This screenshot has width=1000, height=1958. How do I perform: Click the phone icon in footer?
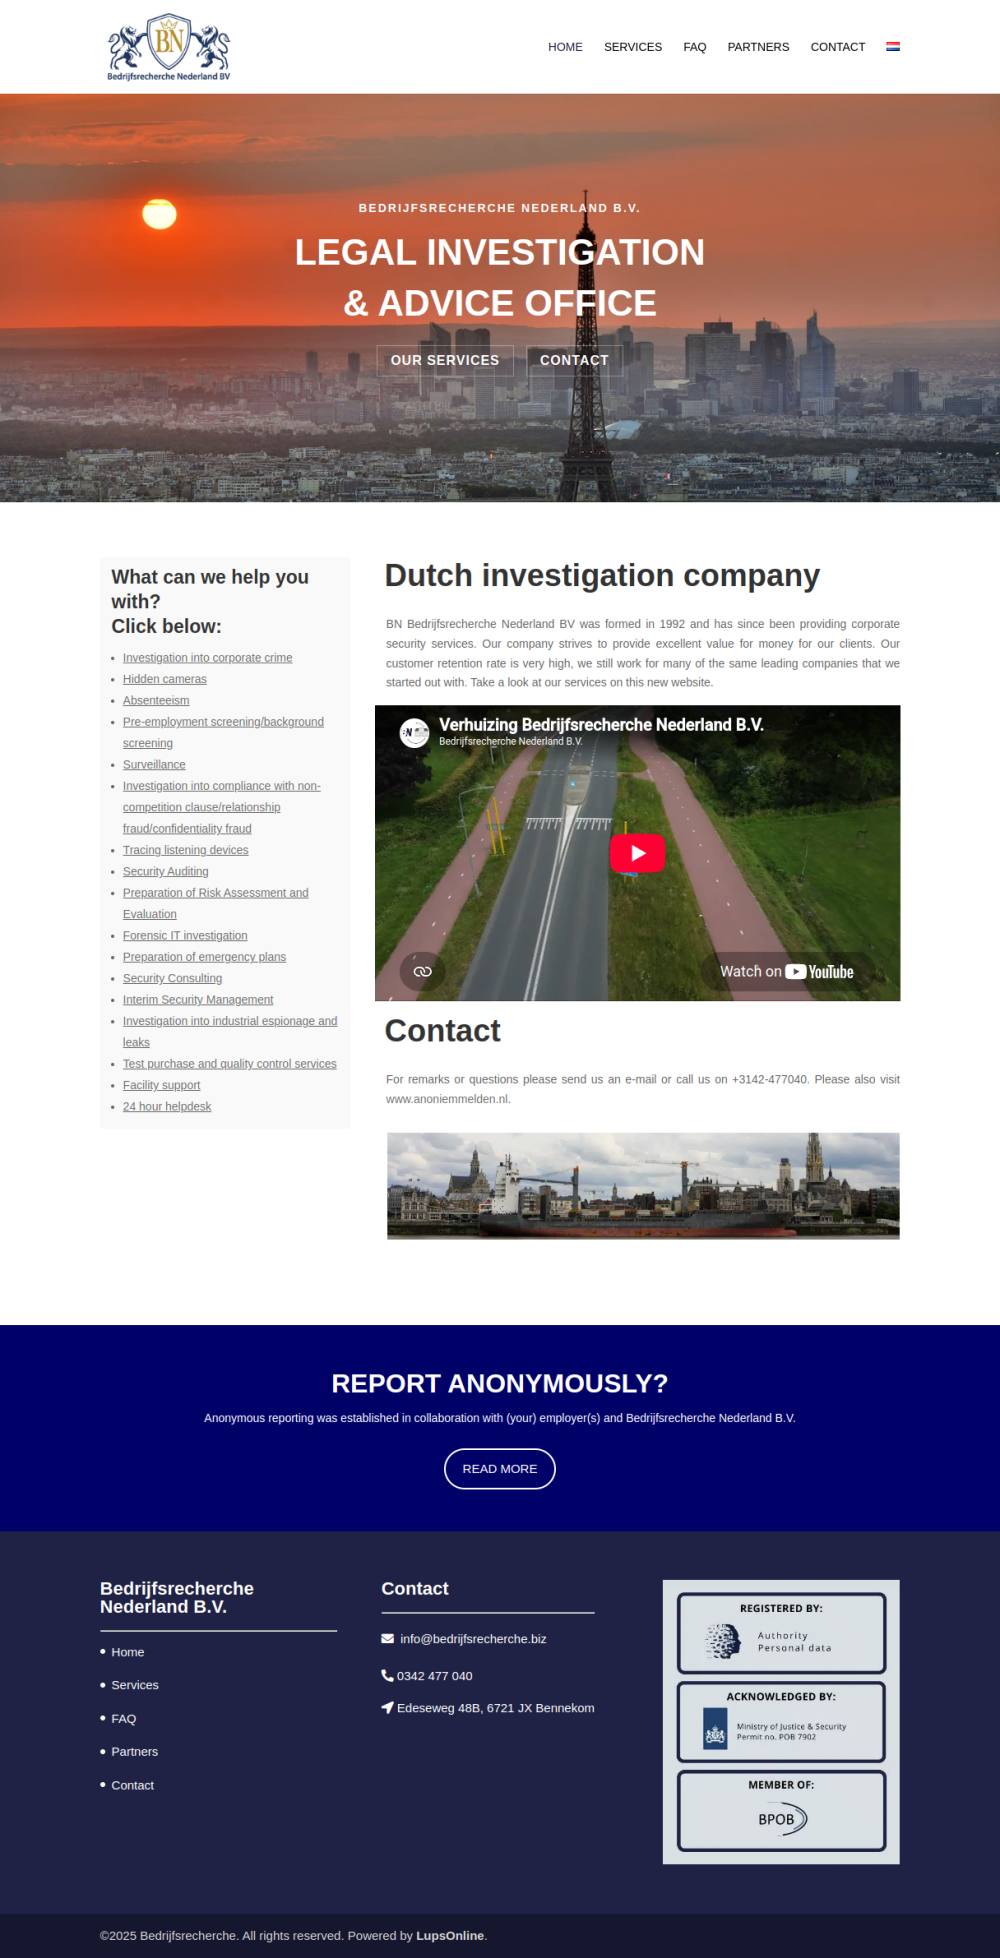tap(387, 1675)
